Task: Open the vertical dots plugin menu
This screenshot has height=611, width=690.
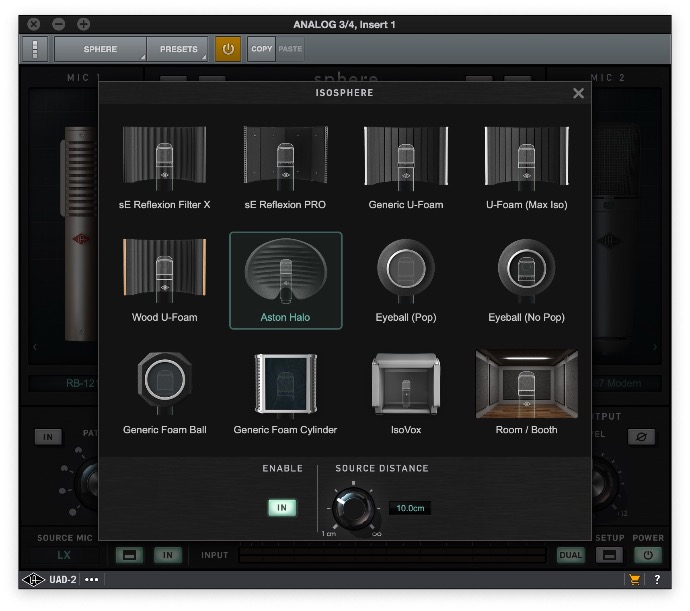Action: point(35,49)
